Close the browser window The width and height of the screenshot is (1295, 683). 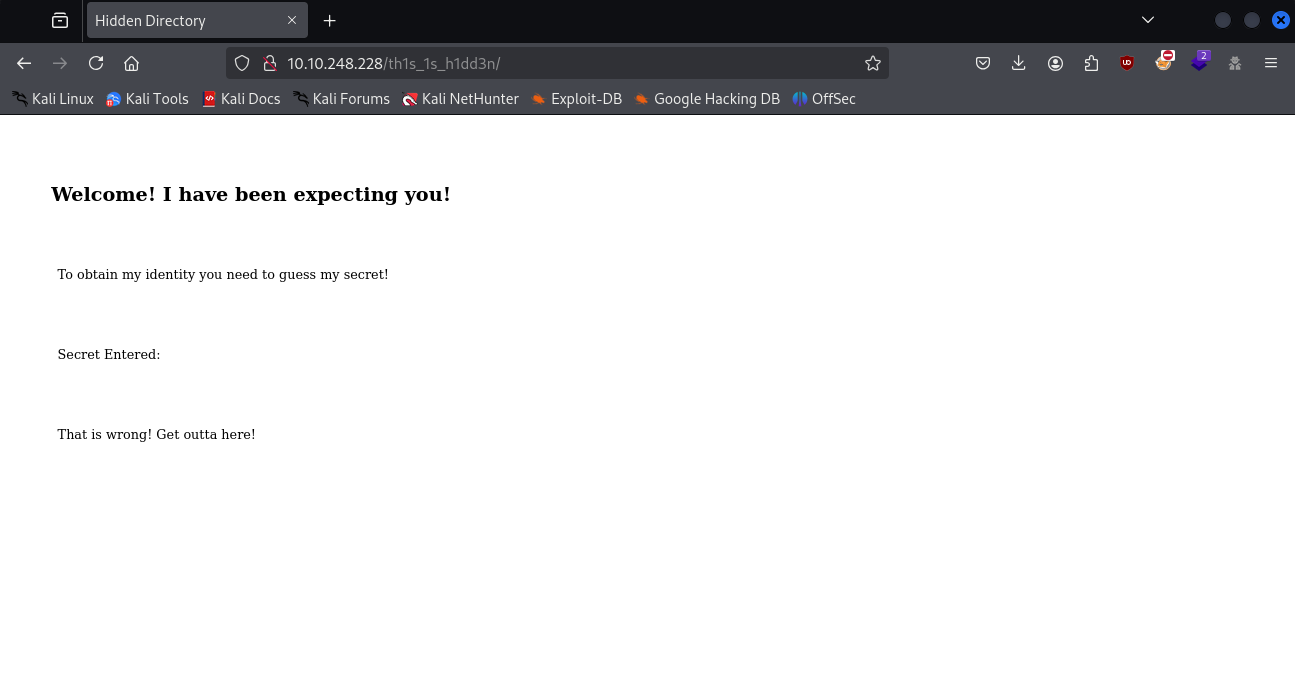click(1281, 20)
